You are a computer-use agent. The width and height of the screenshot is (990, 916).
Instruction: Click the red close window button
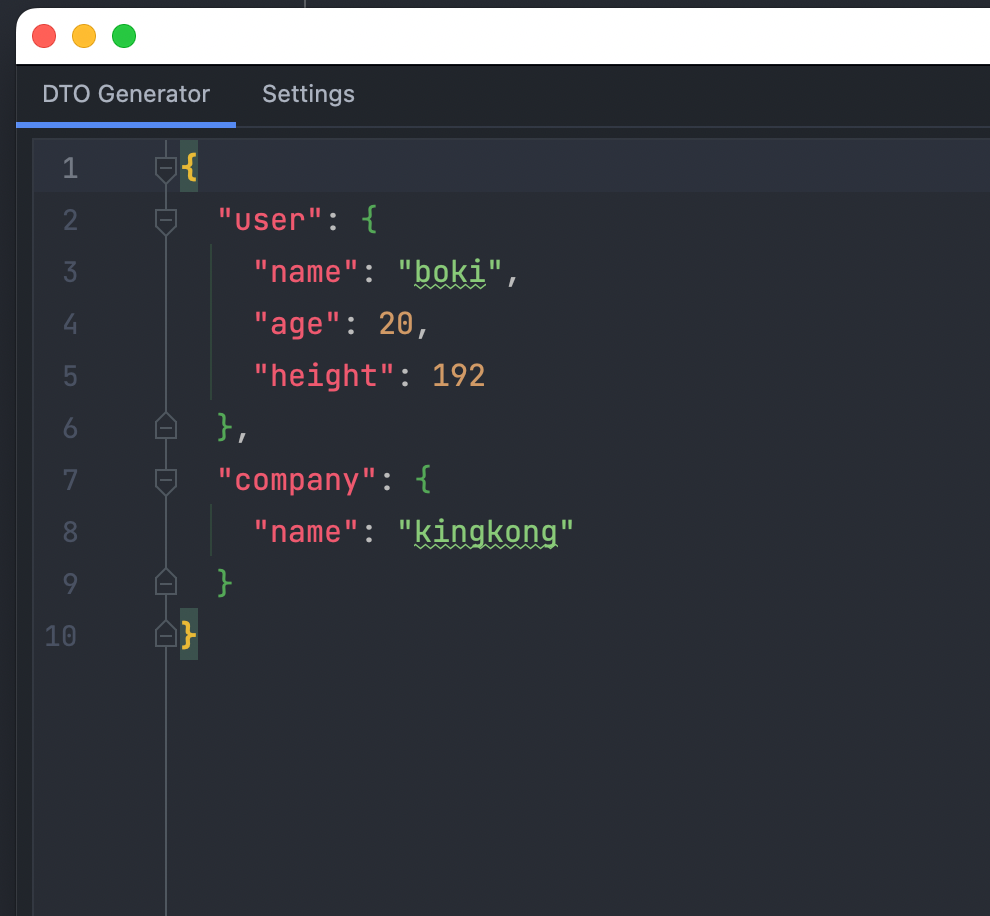44,36
